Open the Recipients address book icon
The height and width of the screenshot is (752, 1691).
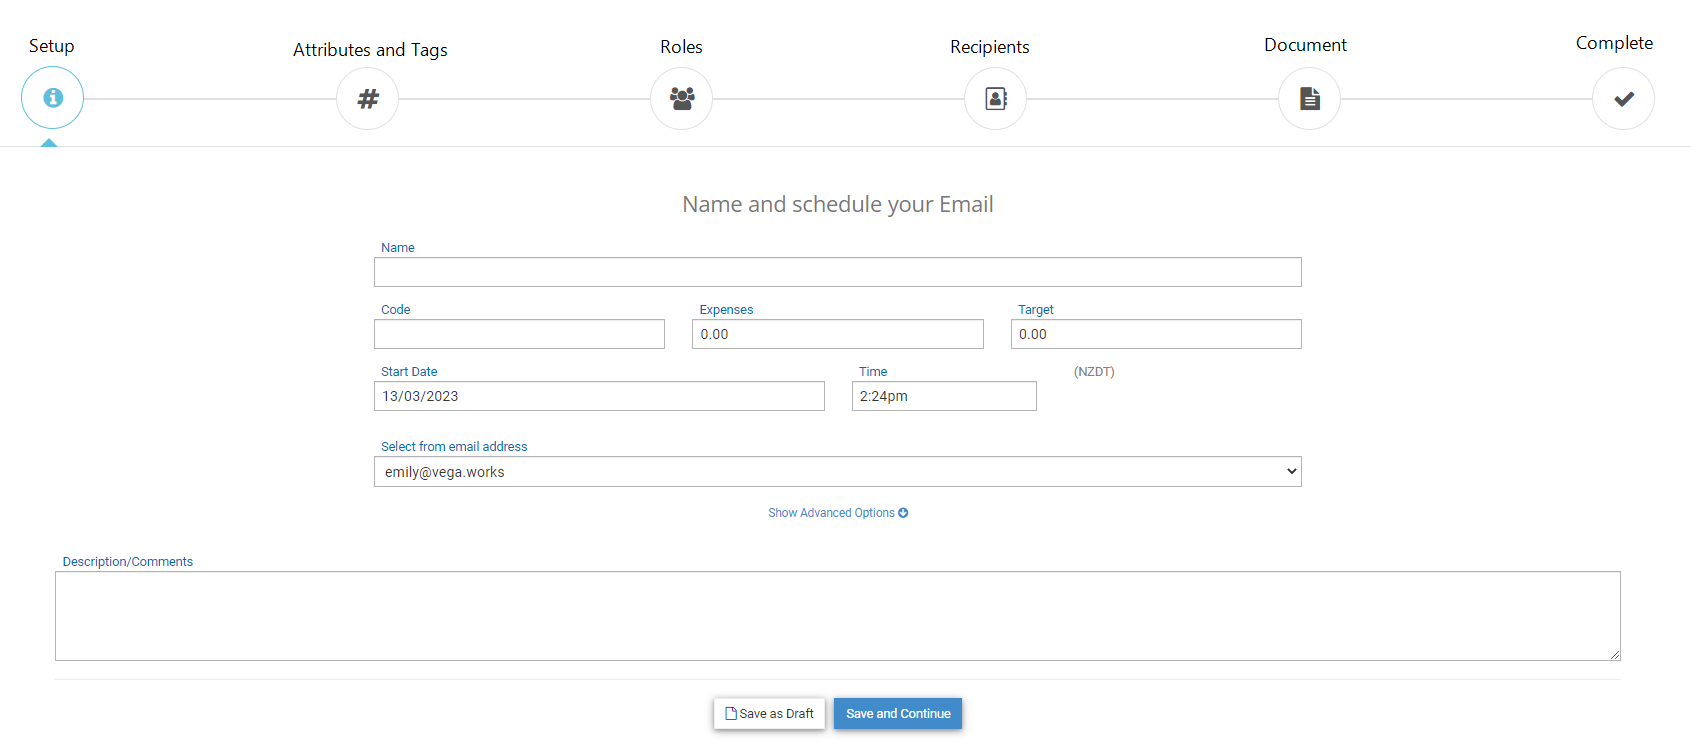click(995, 98)
